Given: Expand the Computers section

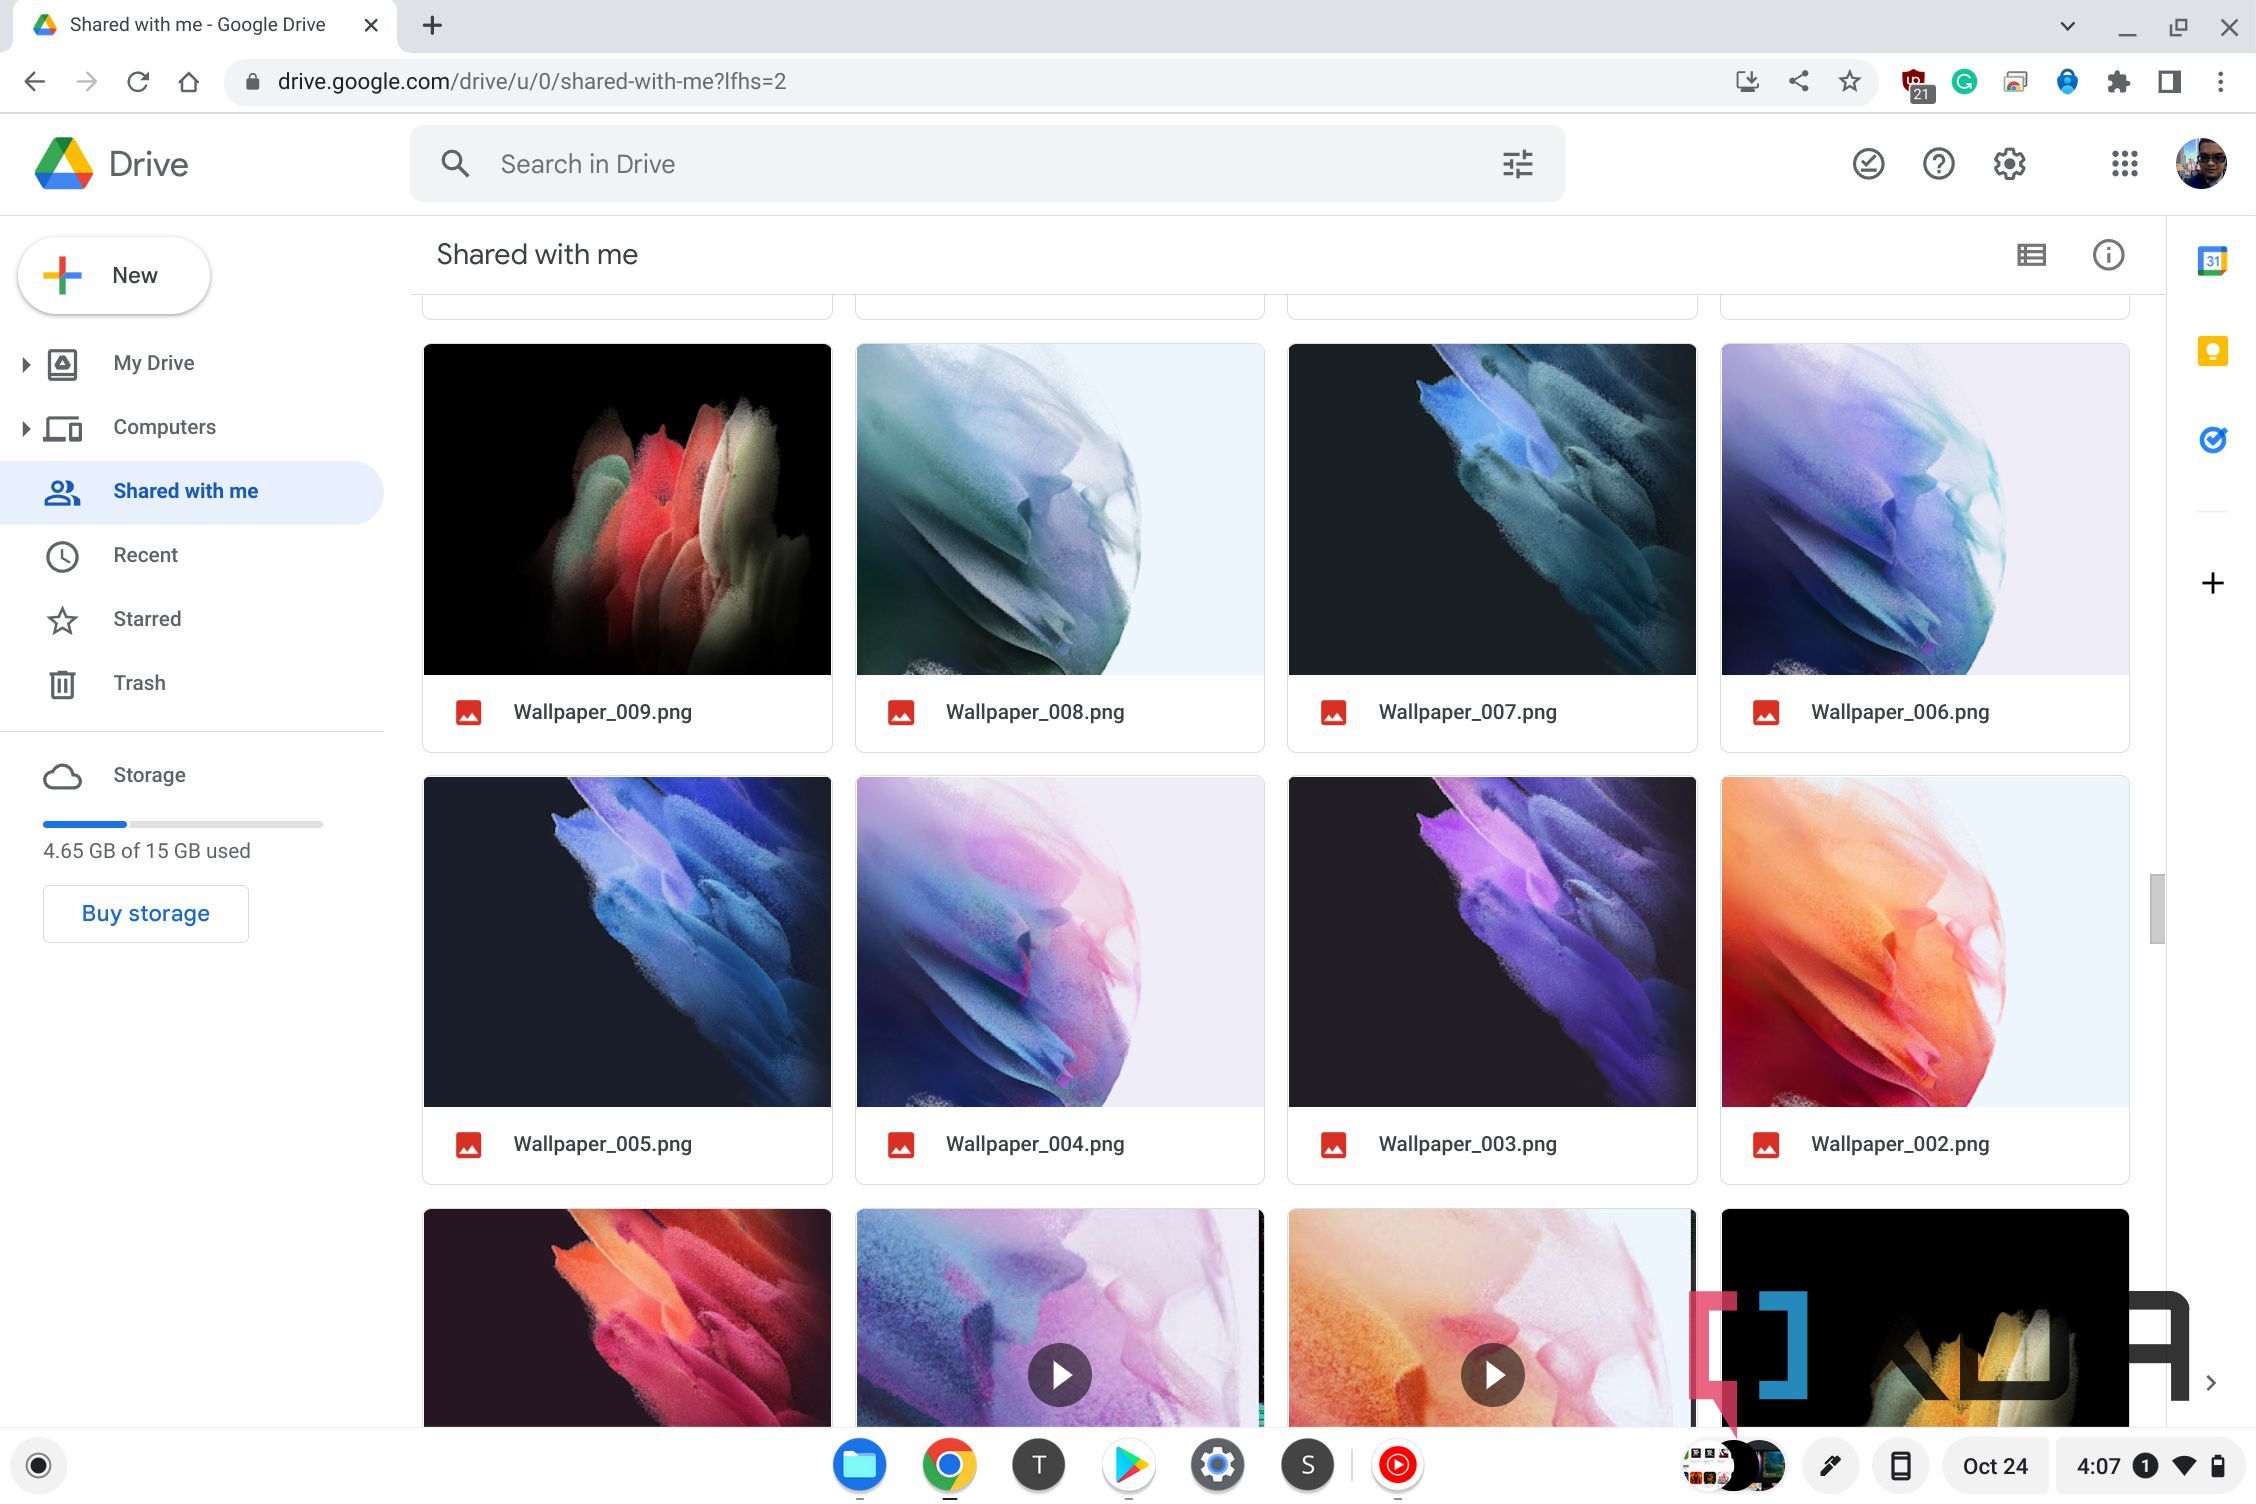Looking at the screenshot, I should [x=25, y=428].
